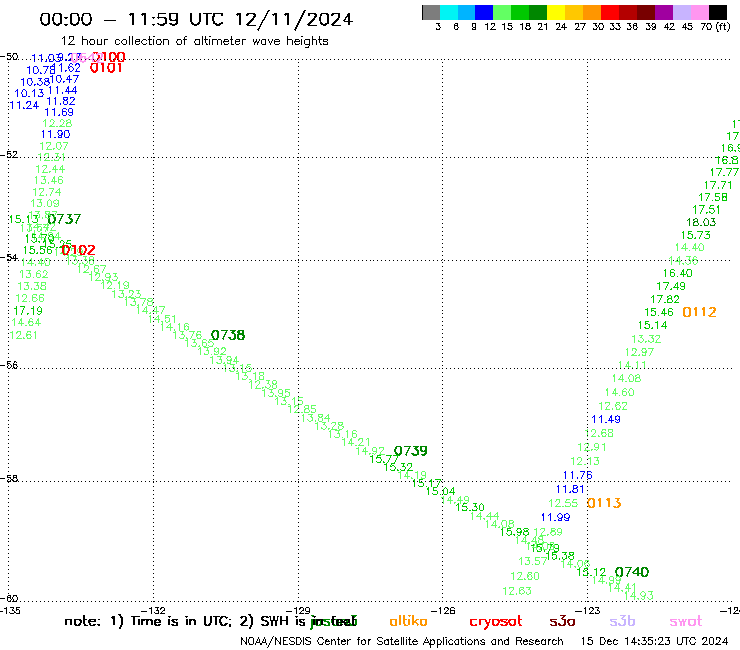This screenshot has height=650, width=740.
Task: Click the NOAA/NESDIS credit line in the footer
Action: 402,642
